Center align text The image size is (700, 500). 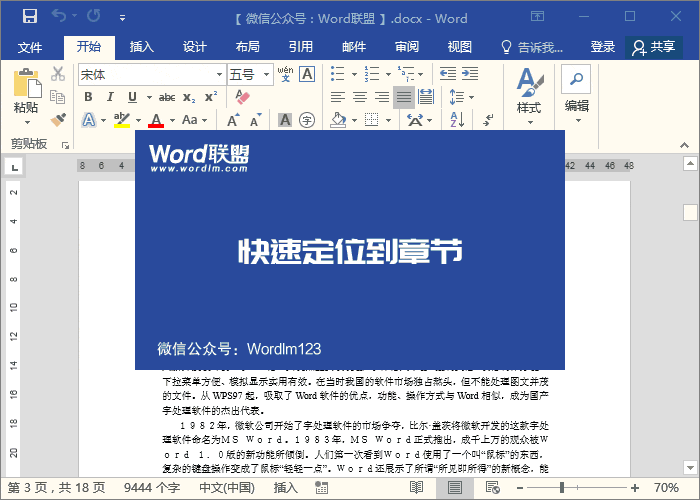click(360, 97)
